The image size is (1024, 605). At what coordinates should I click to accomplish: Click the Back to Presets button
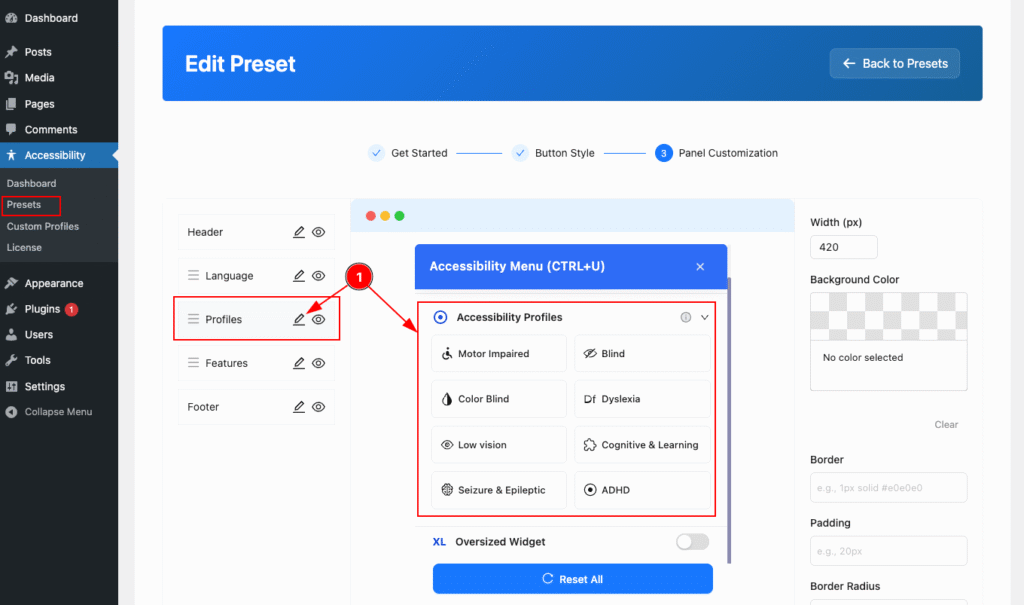tap(894, 63)
